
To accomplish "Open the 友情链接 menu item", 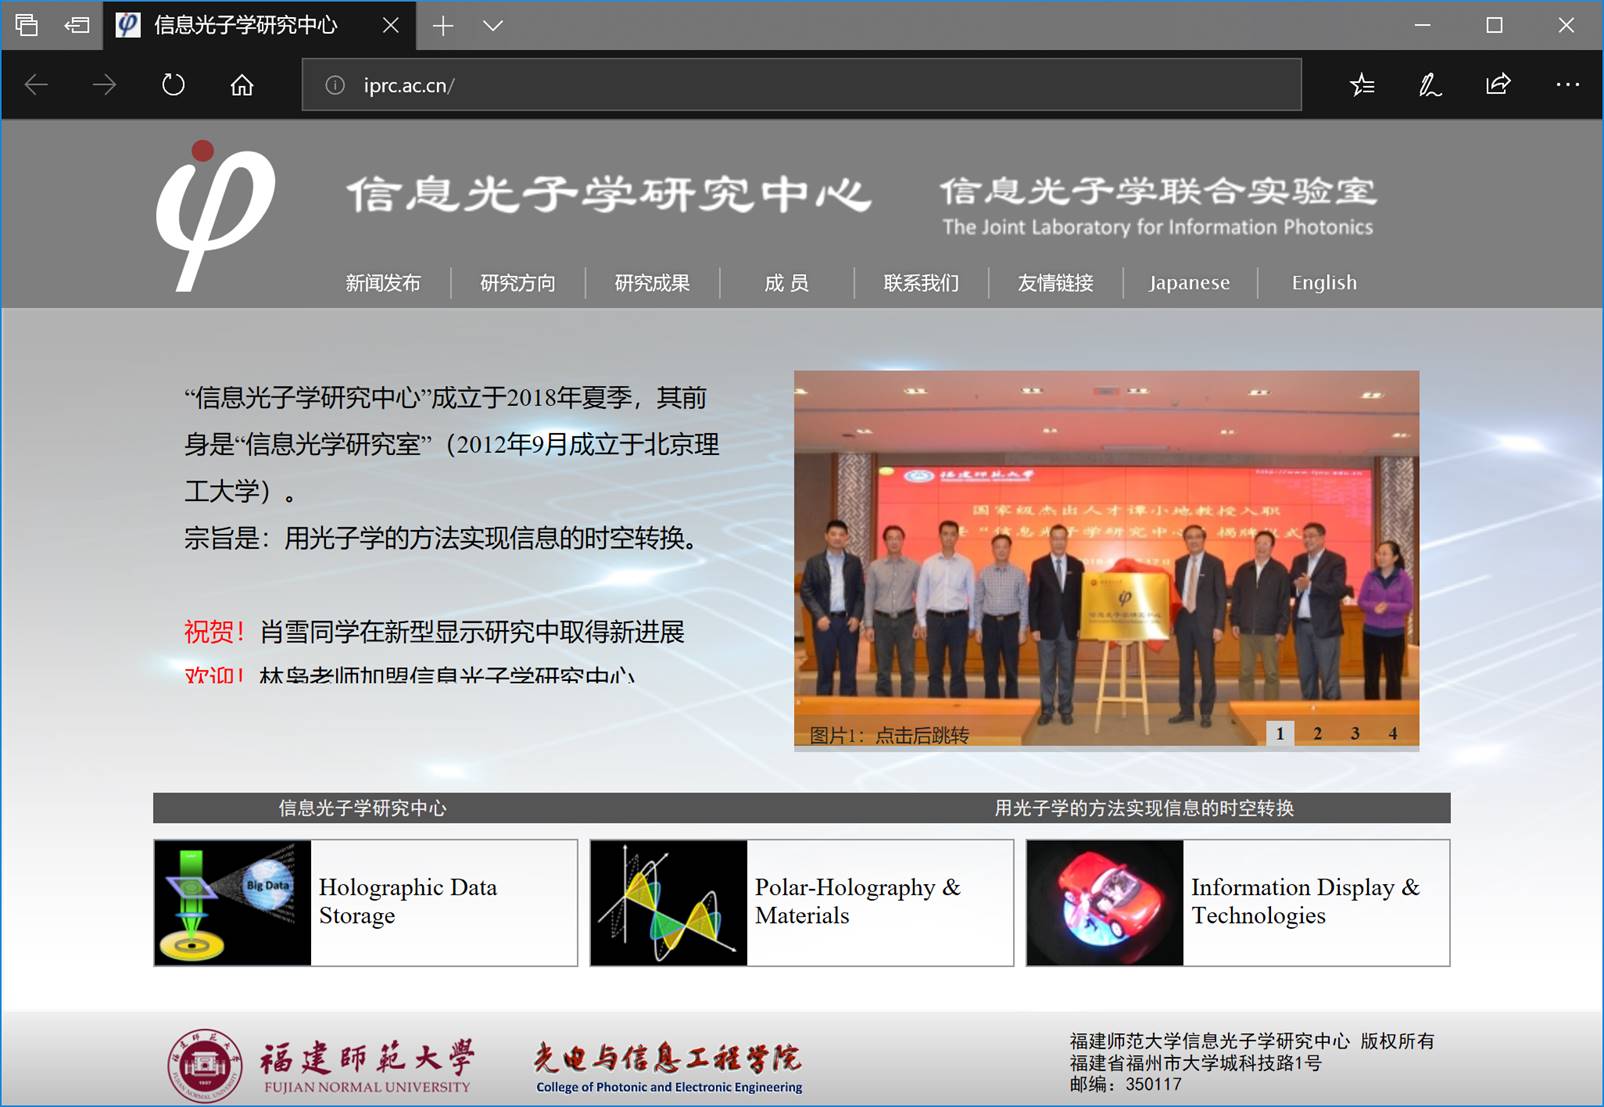I will (x=1056, y=283).
